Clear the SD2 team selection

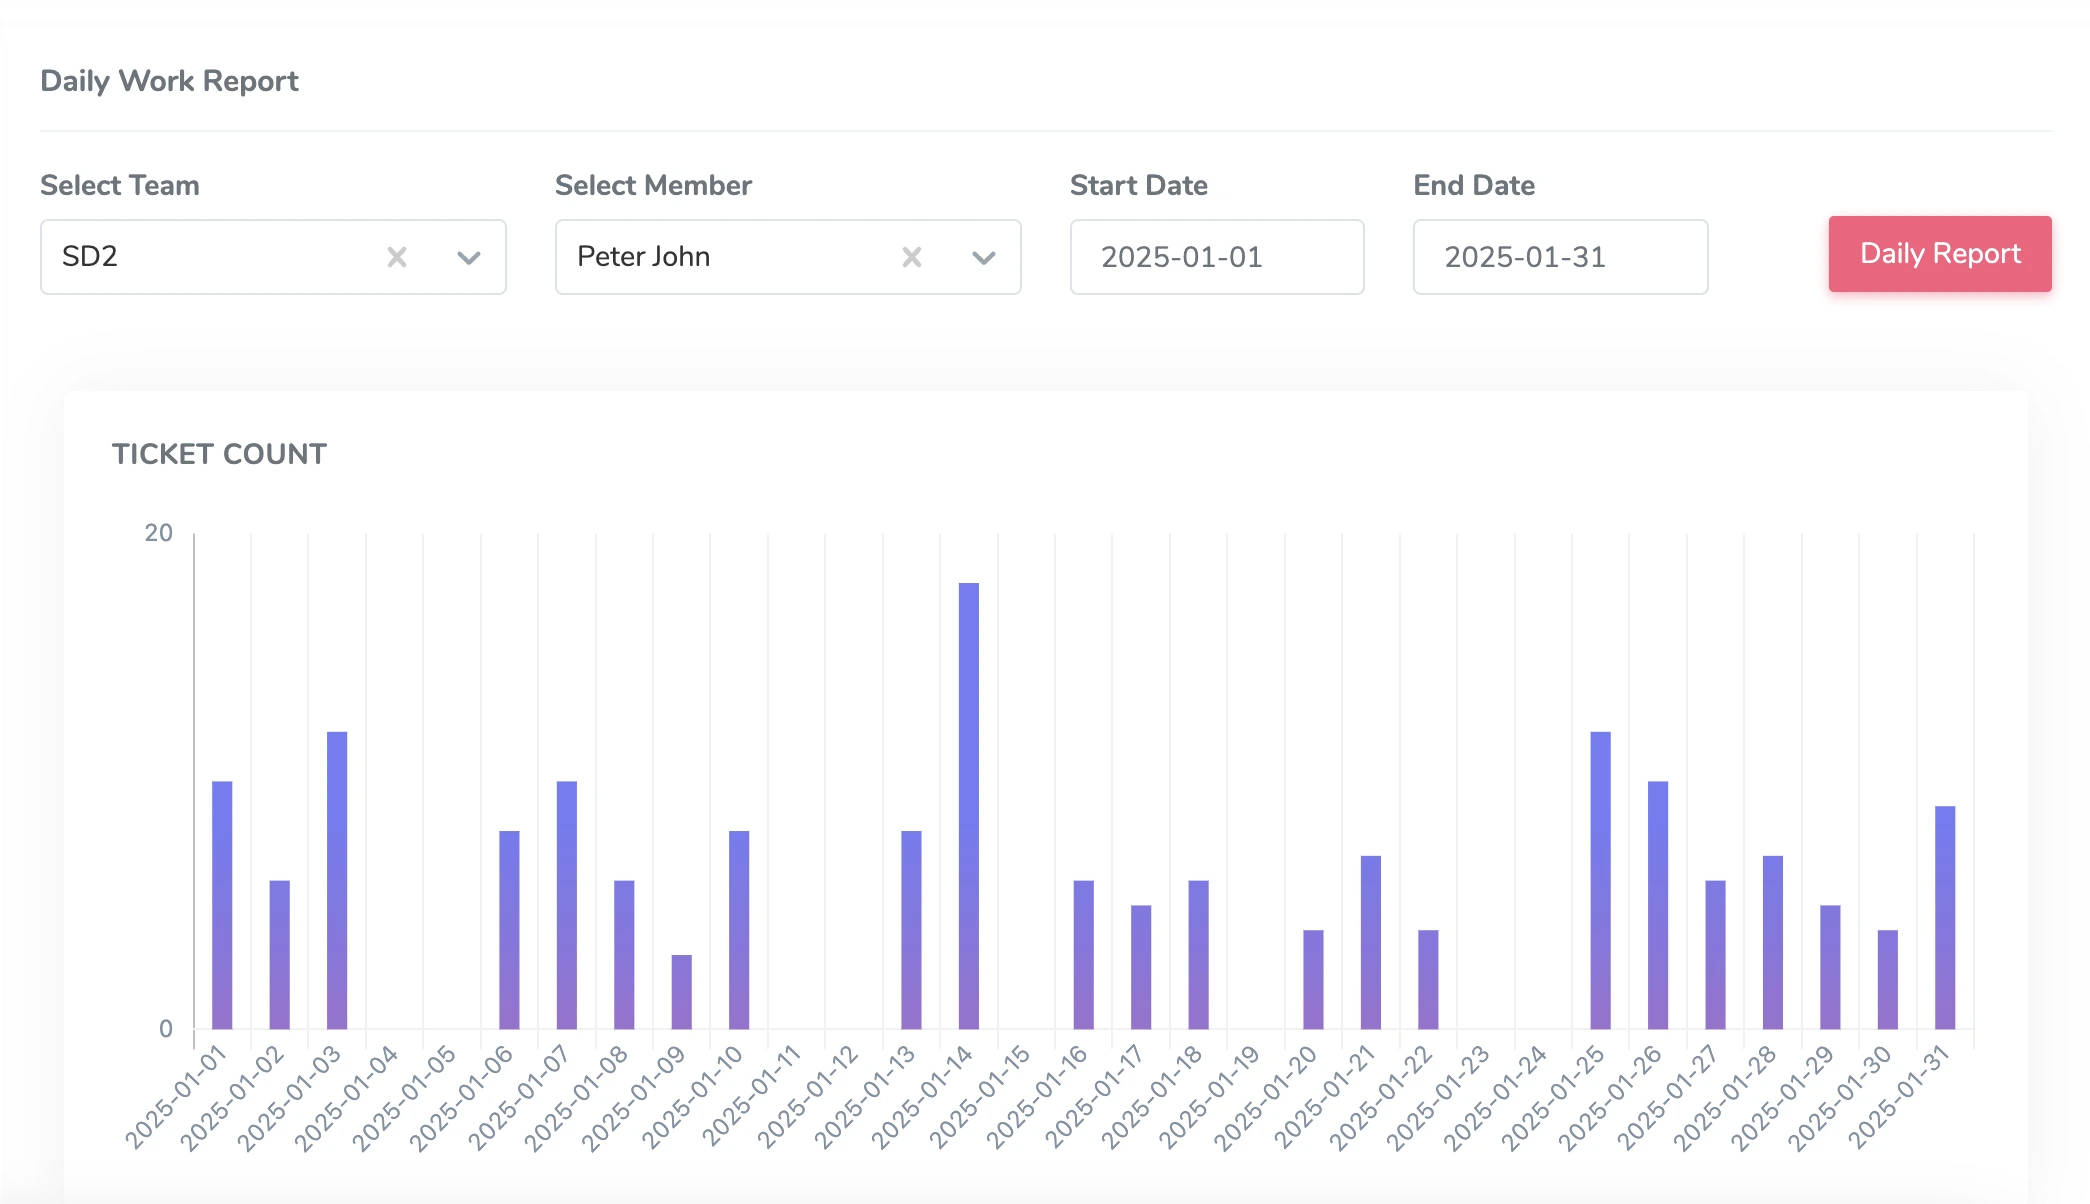point(397,257)
